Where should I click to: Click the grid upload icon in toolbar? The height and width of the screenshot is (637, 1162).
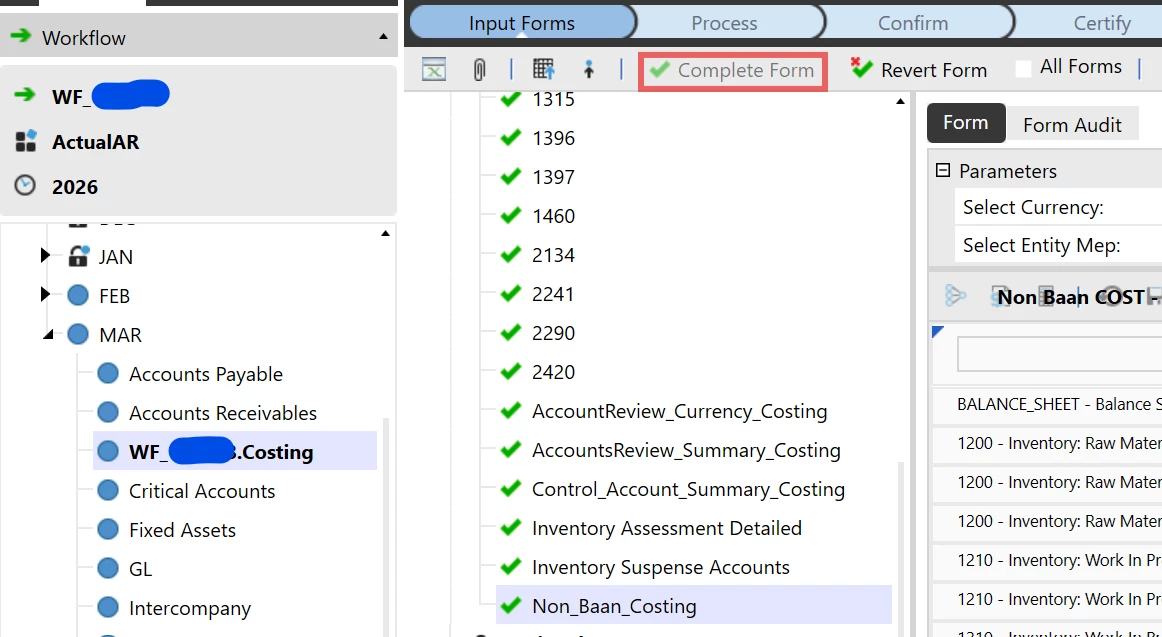[x=544, y=70]
